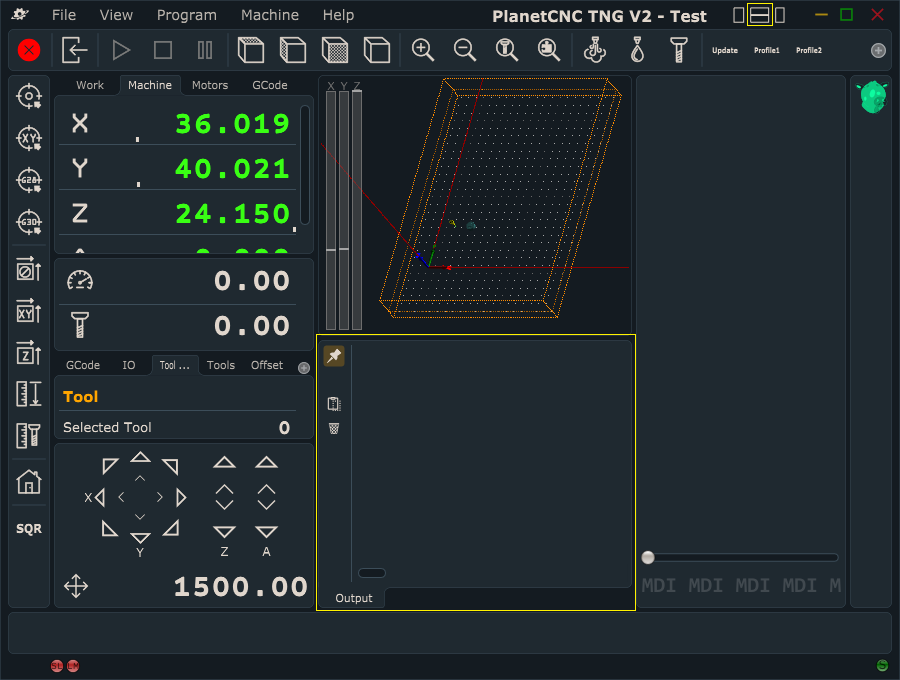Select the G28 position icon in sidebar
Screen dimensions: 900x680
[29, 180]
